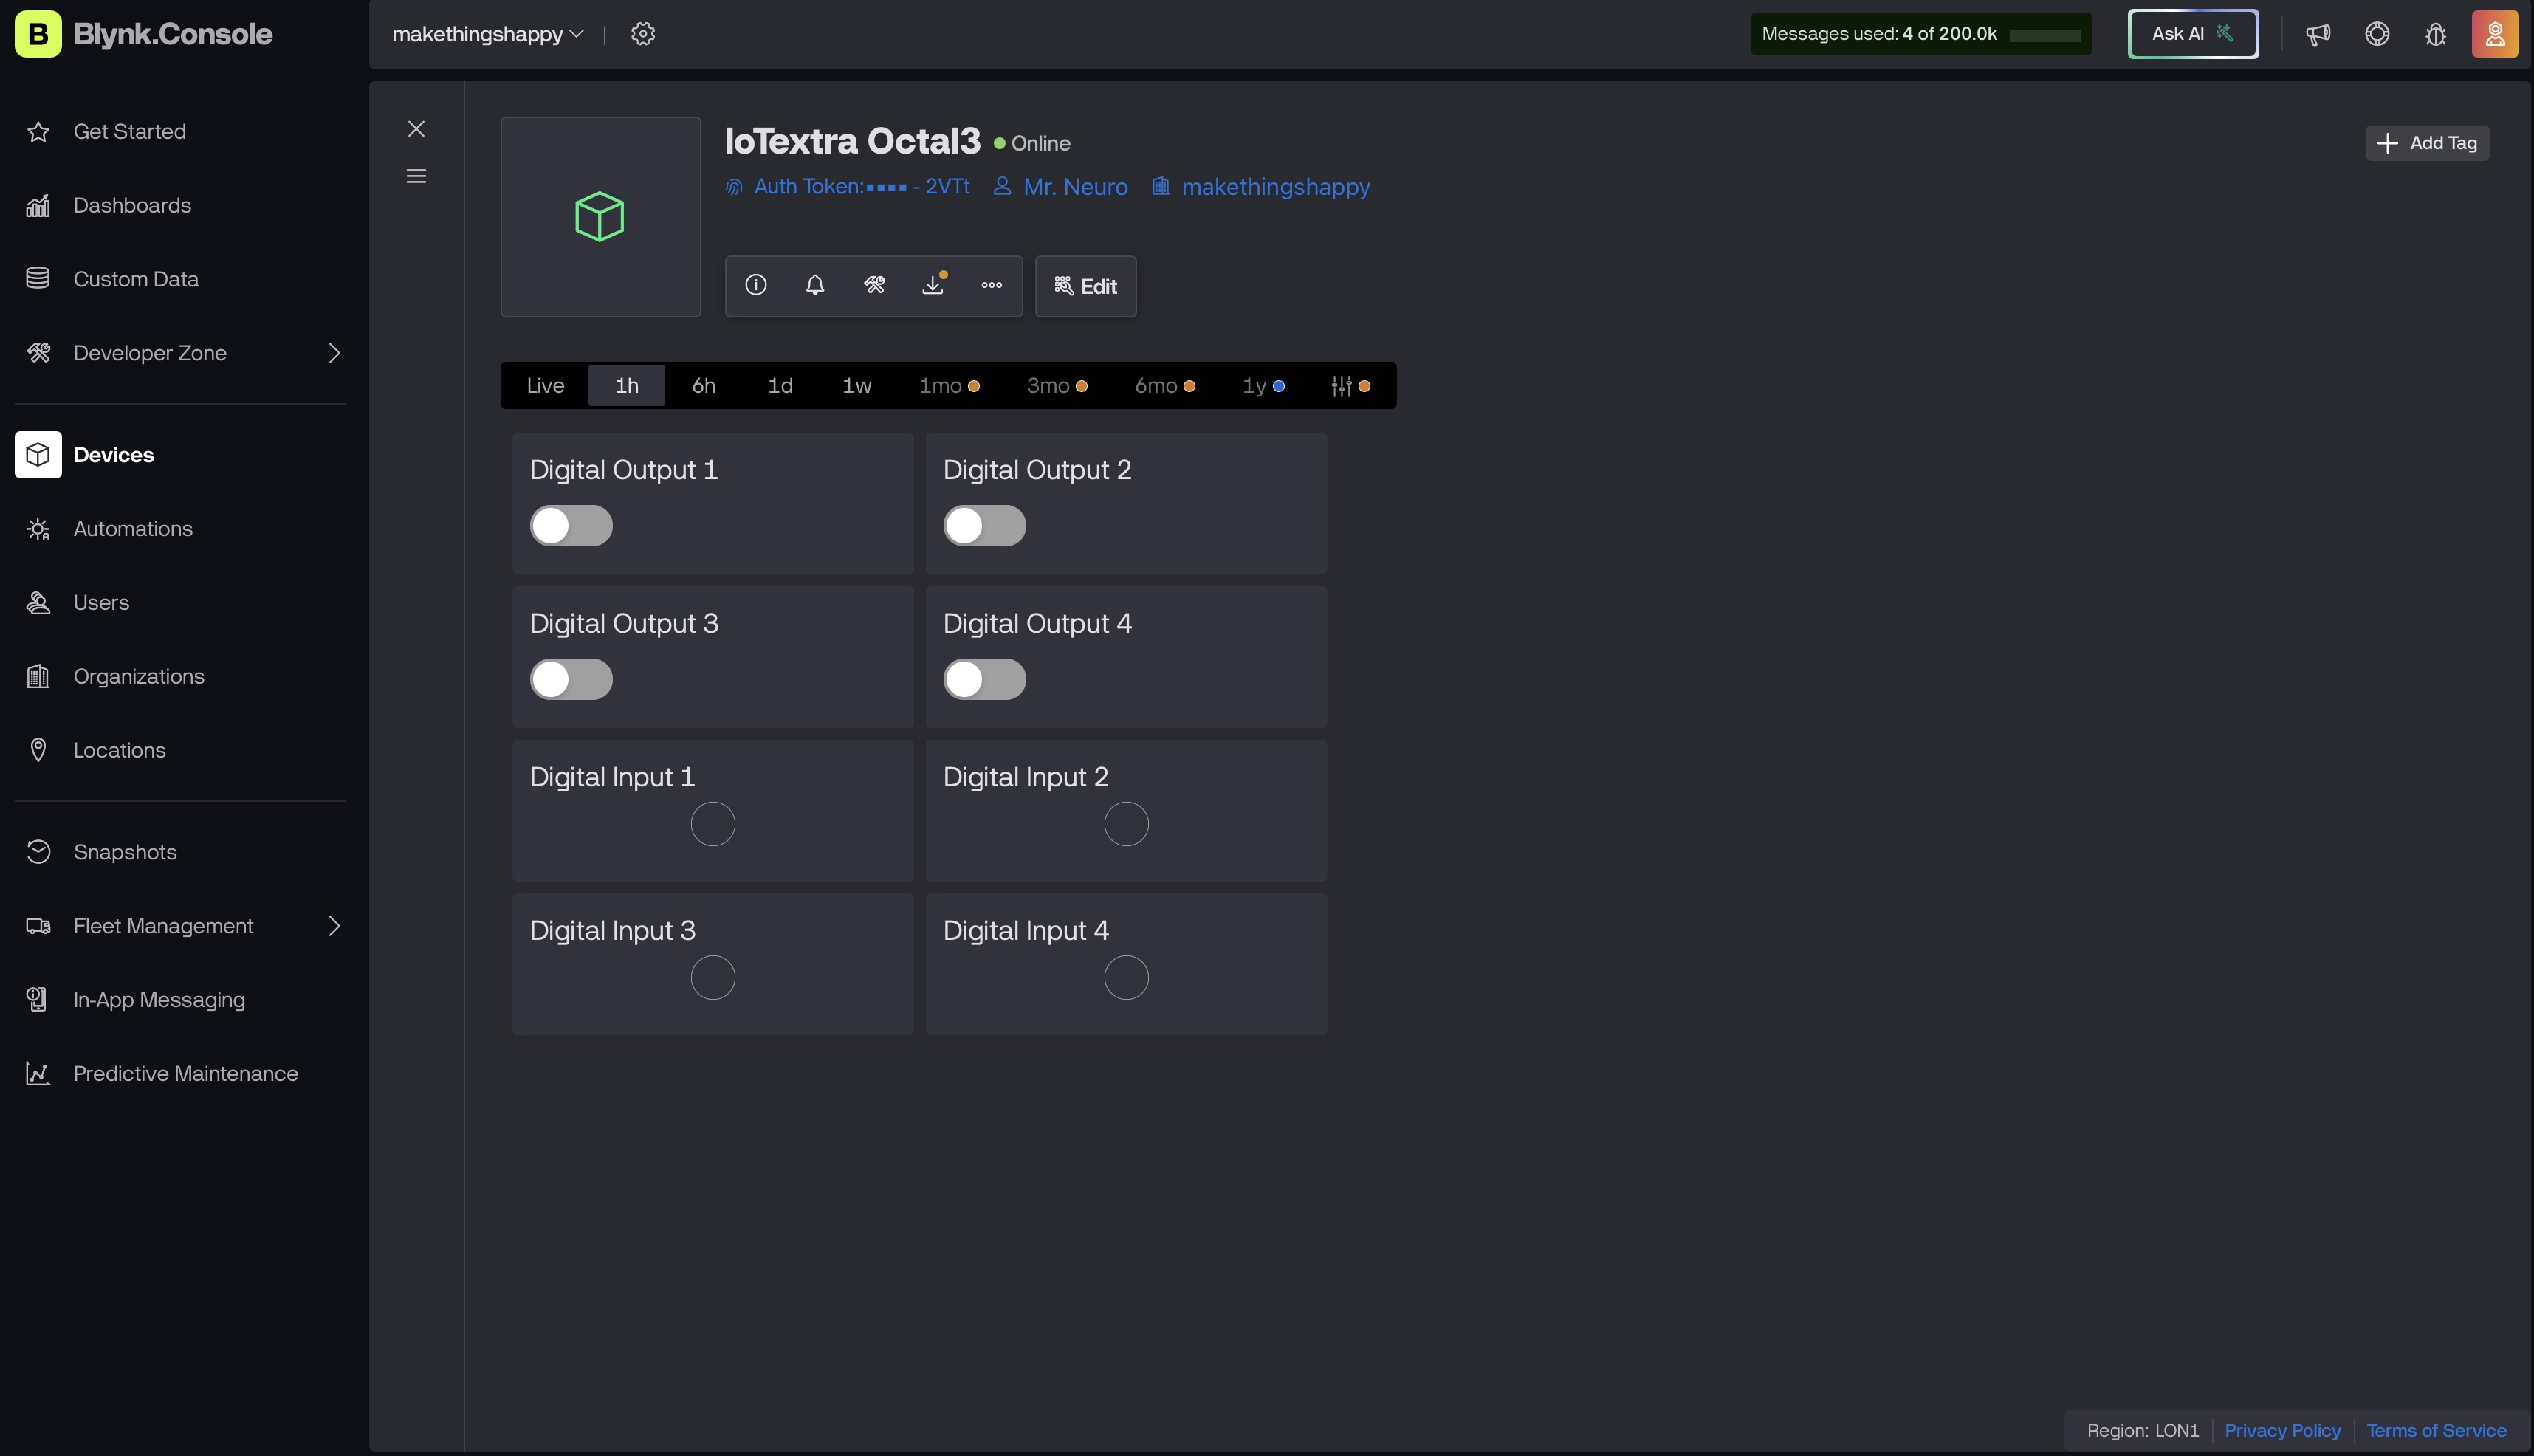Expand the makethingshappy organization dropdown
2534x1456 pixels.
click(488, 34)
